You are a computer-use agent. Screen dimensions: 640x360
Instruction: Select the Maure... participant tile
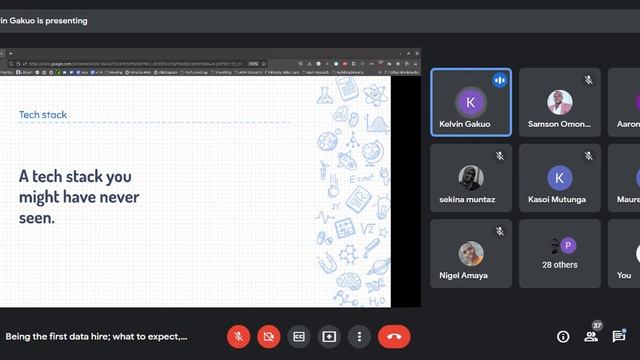(624, 178)
